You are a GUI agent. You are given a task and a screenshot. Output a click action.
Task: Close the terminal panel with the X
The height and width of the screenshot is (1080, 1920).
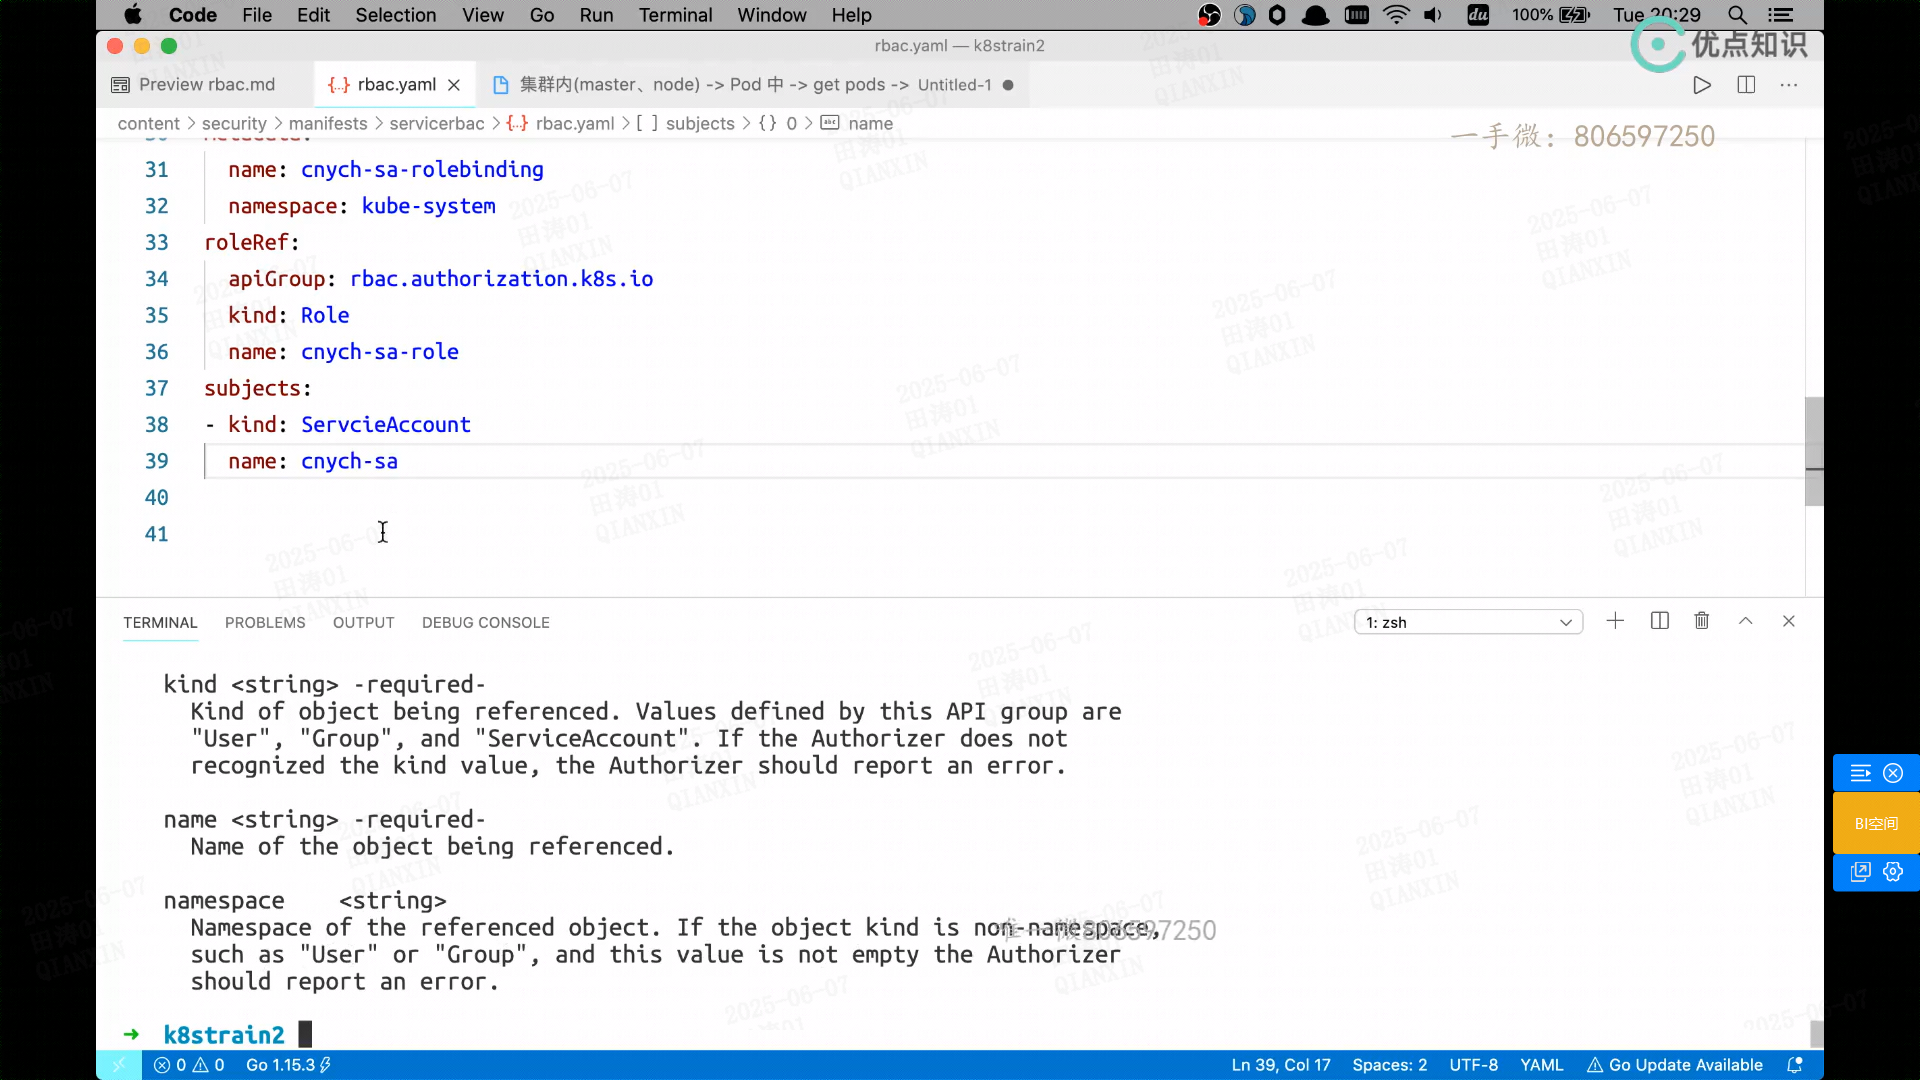click(1789, 621)
